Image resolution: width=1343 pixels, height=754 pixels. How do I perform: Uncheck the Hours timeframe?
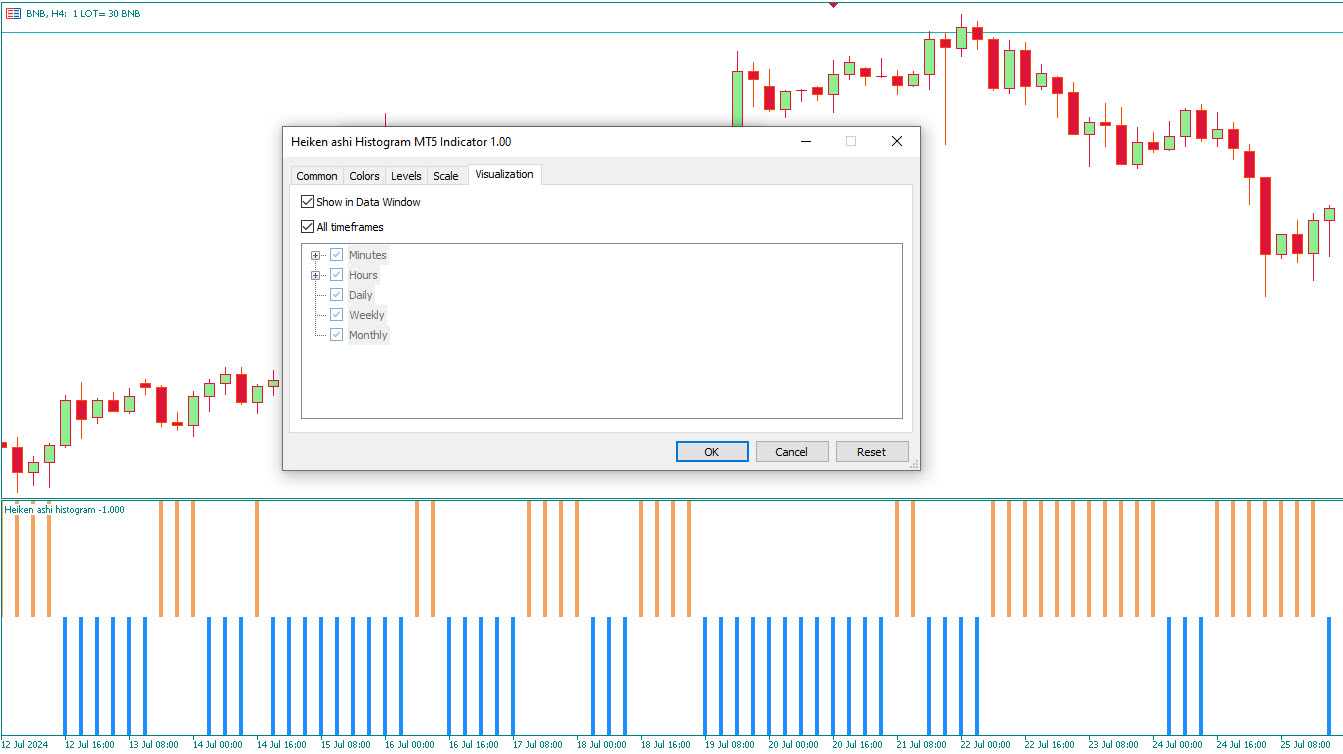pyautogui.click(x=336, y=274)
